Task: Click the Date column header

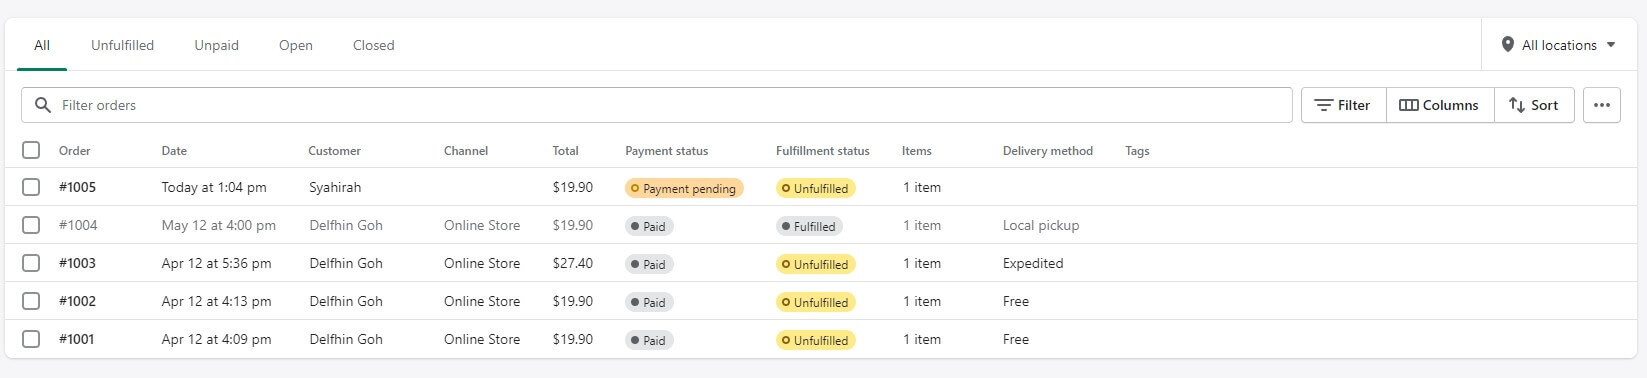Action: coord(174,151)
